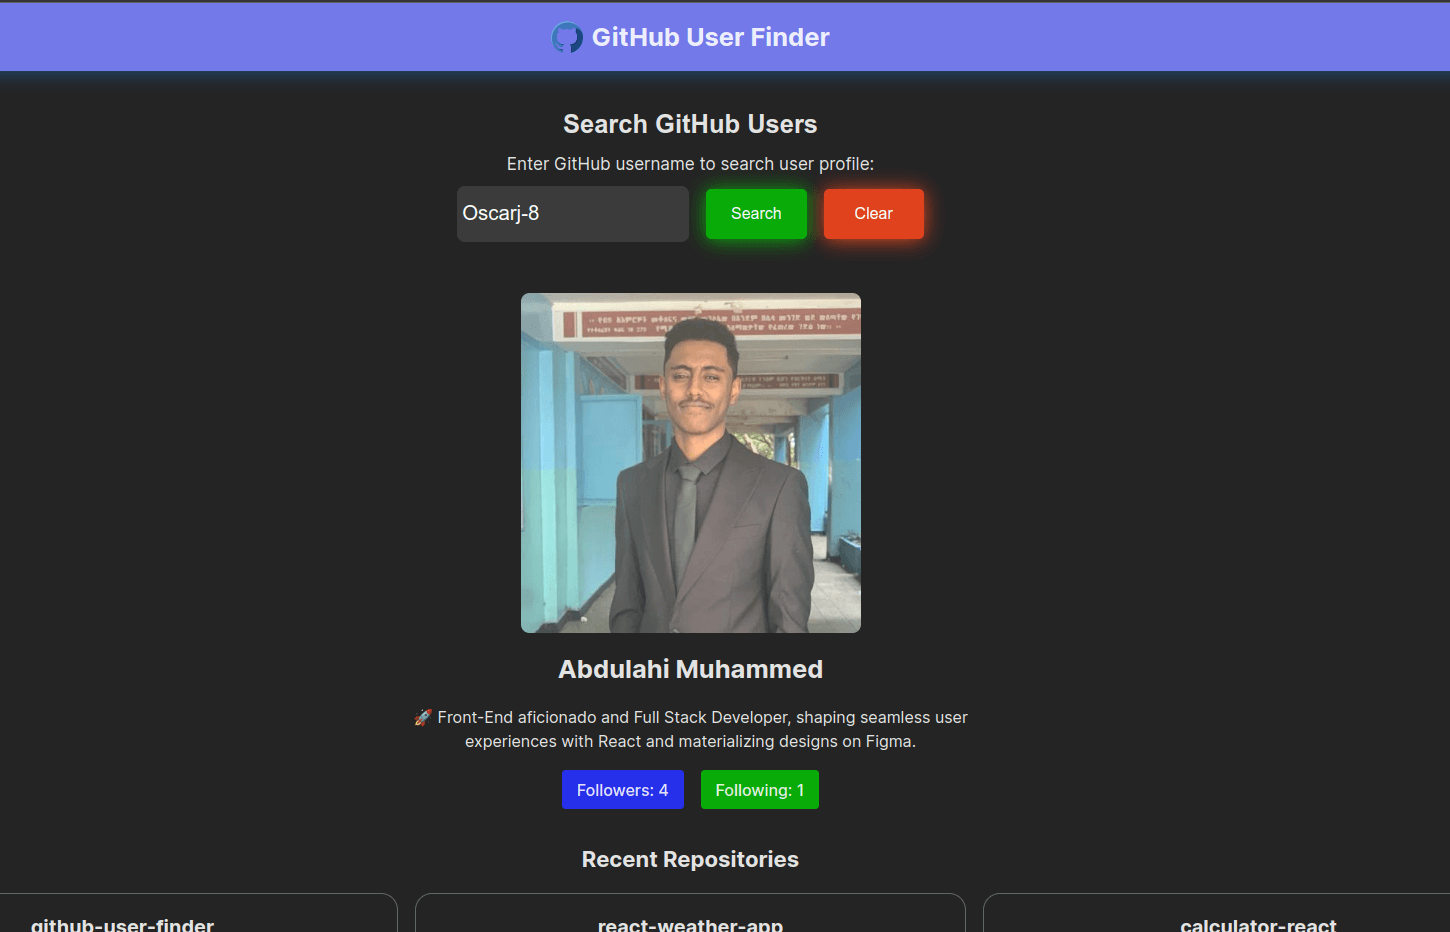Click the Followers: 4 badge
The width and height of the screenshot is (1450, 932).
622,790
